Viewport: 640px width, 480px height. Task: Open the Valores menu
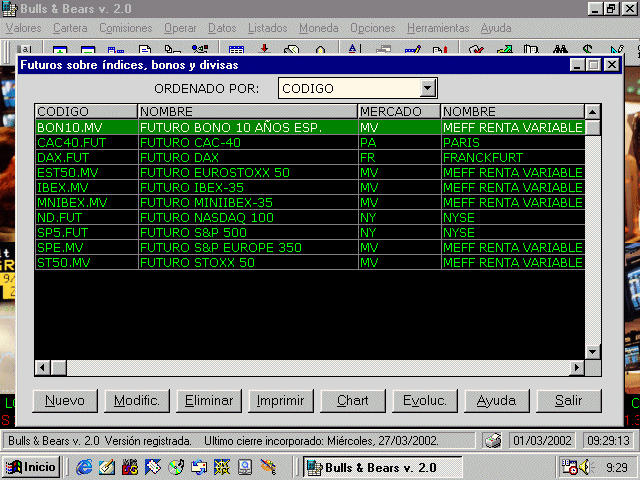[x=24, y=28]
